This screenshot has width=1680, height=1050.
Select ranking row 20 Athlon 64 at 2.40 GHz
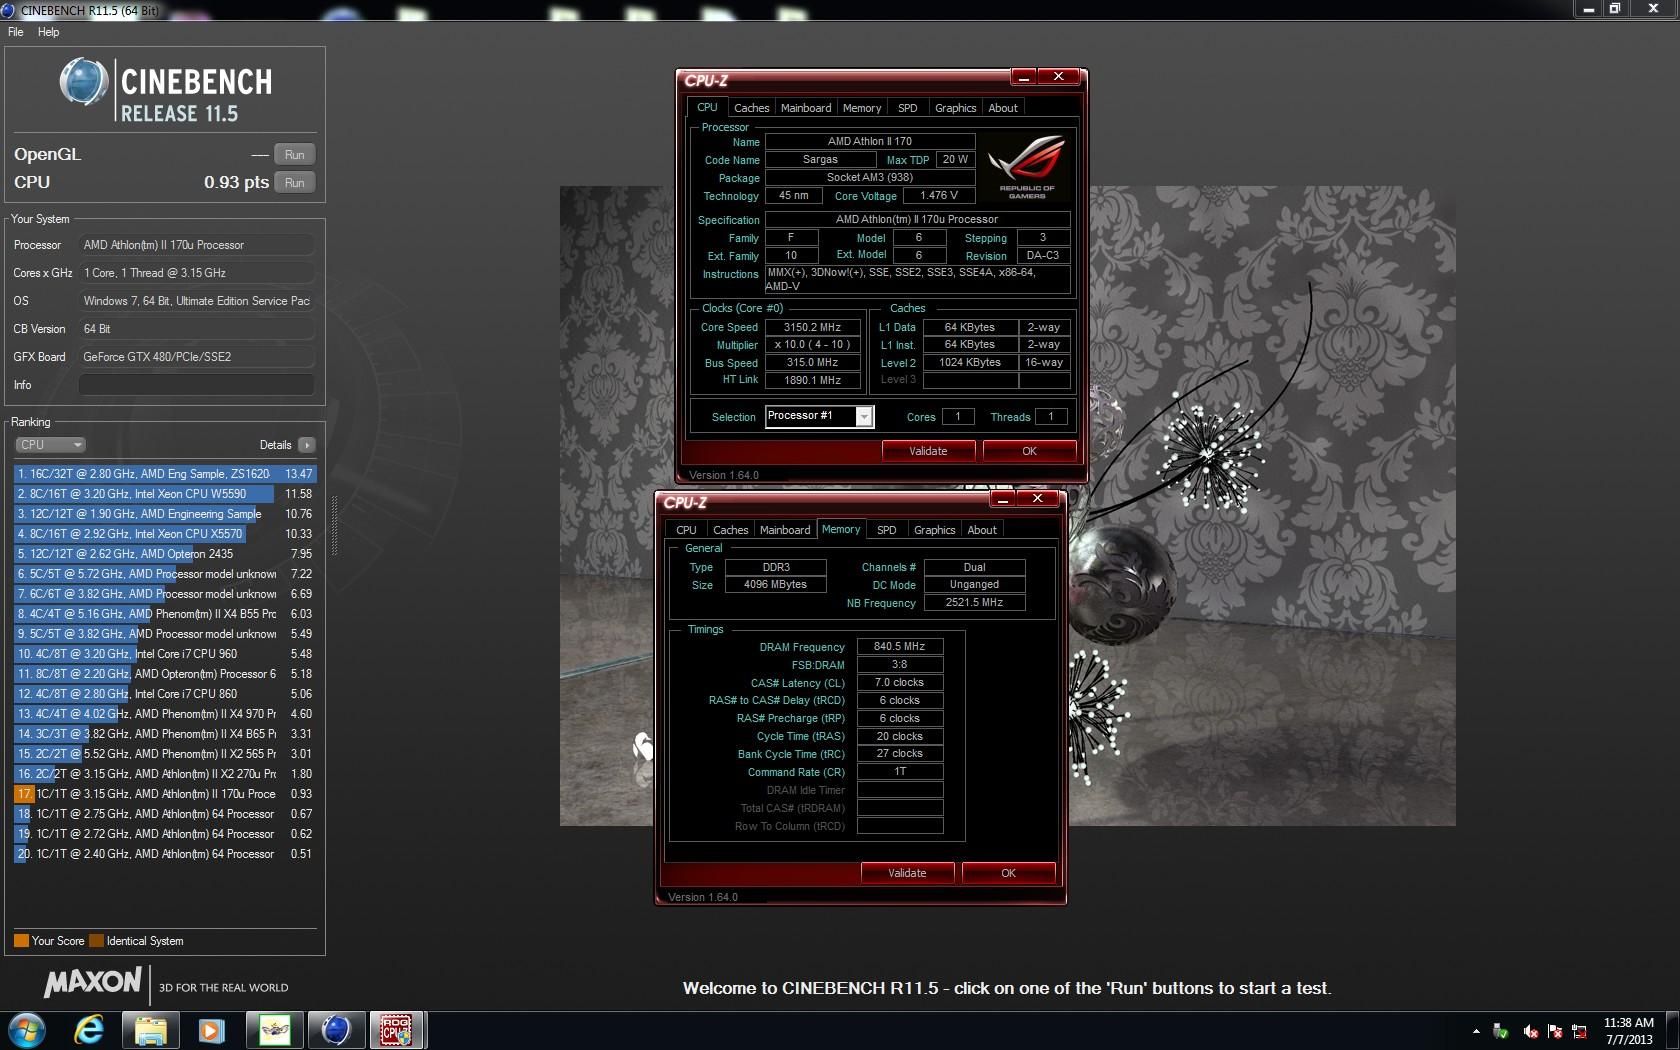165,854
